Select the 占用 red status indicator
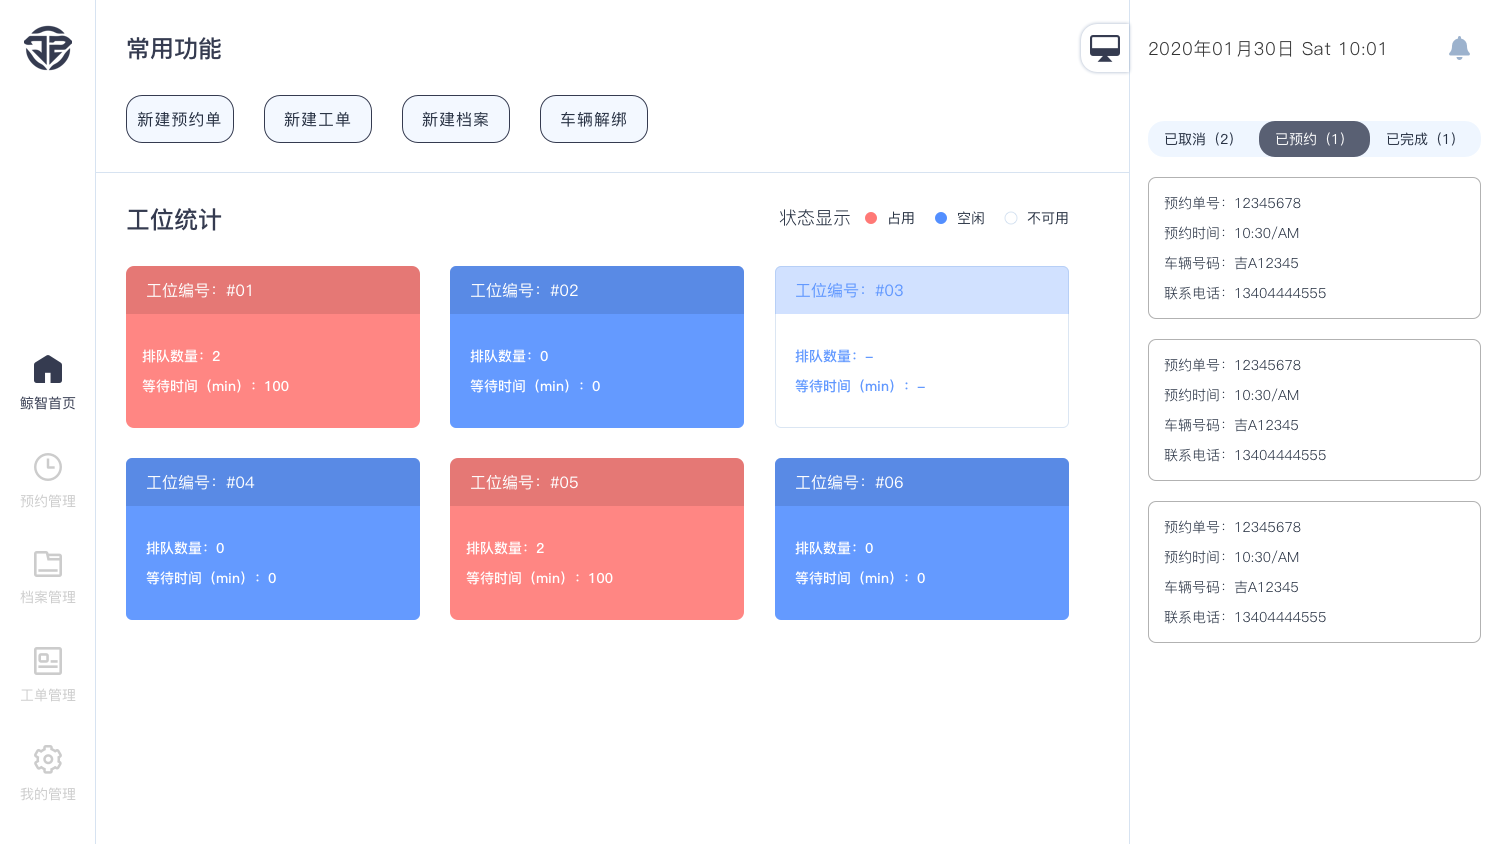Viewport: 1500px width, 844px height. (871, 218)
